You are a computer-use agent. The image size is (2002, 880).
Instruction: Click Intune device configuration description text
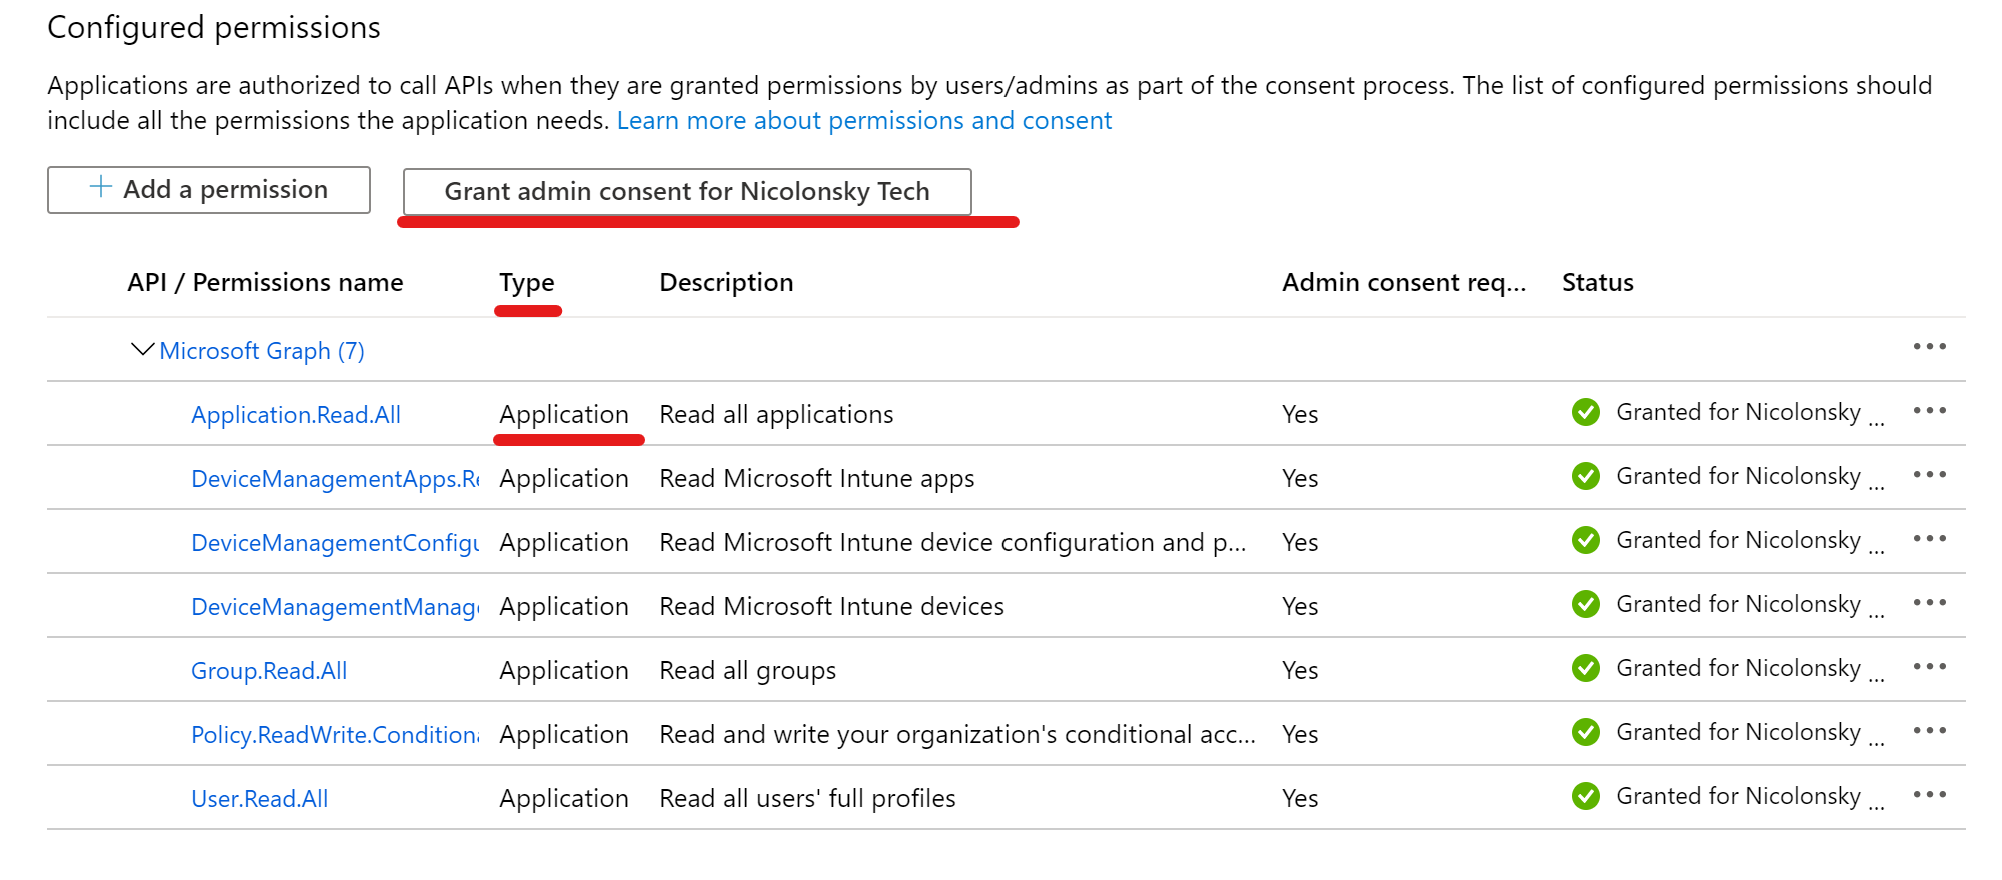tap(953, 543)
